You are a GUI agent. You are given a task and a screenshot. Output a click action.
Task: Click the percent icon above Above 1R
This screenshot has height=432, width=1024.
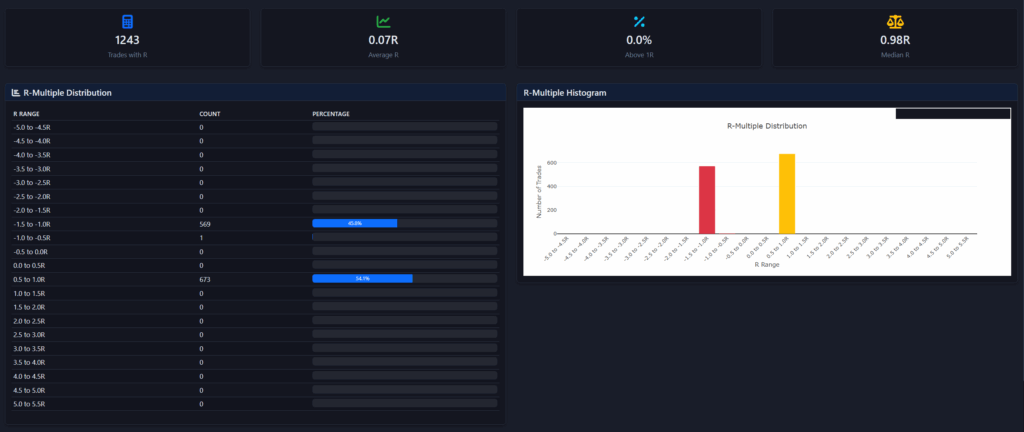(x=639, y=22)
